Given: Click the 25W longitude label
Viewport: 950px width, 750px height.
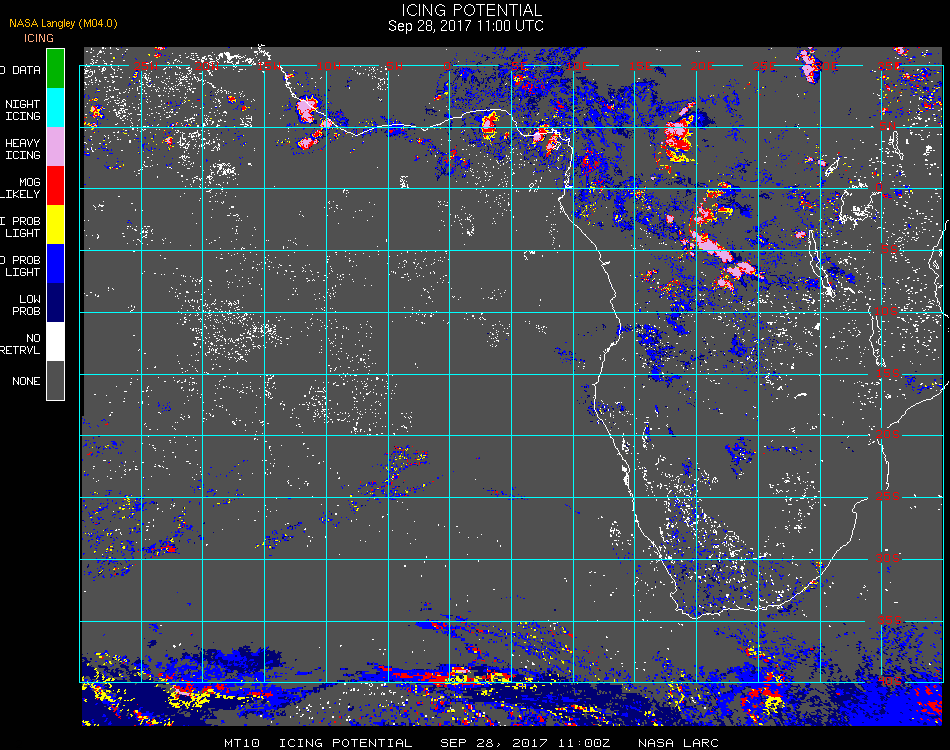Looking at the screenshot, I should point(145,65).
